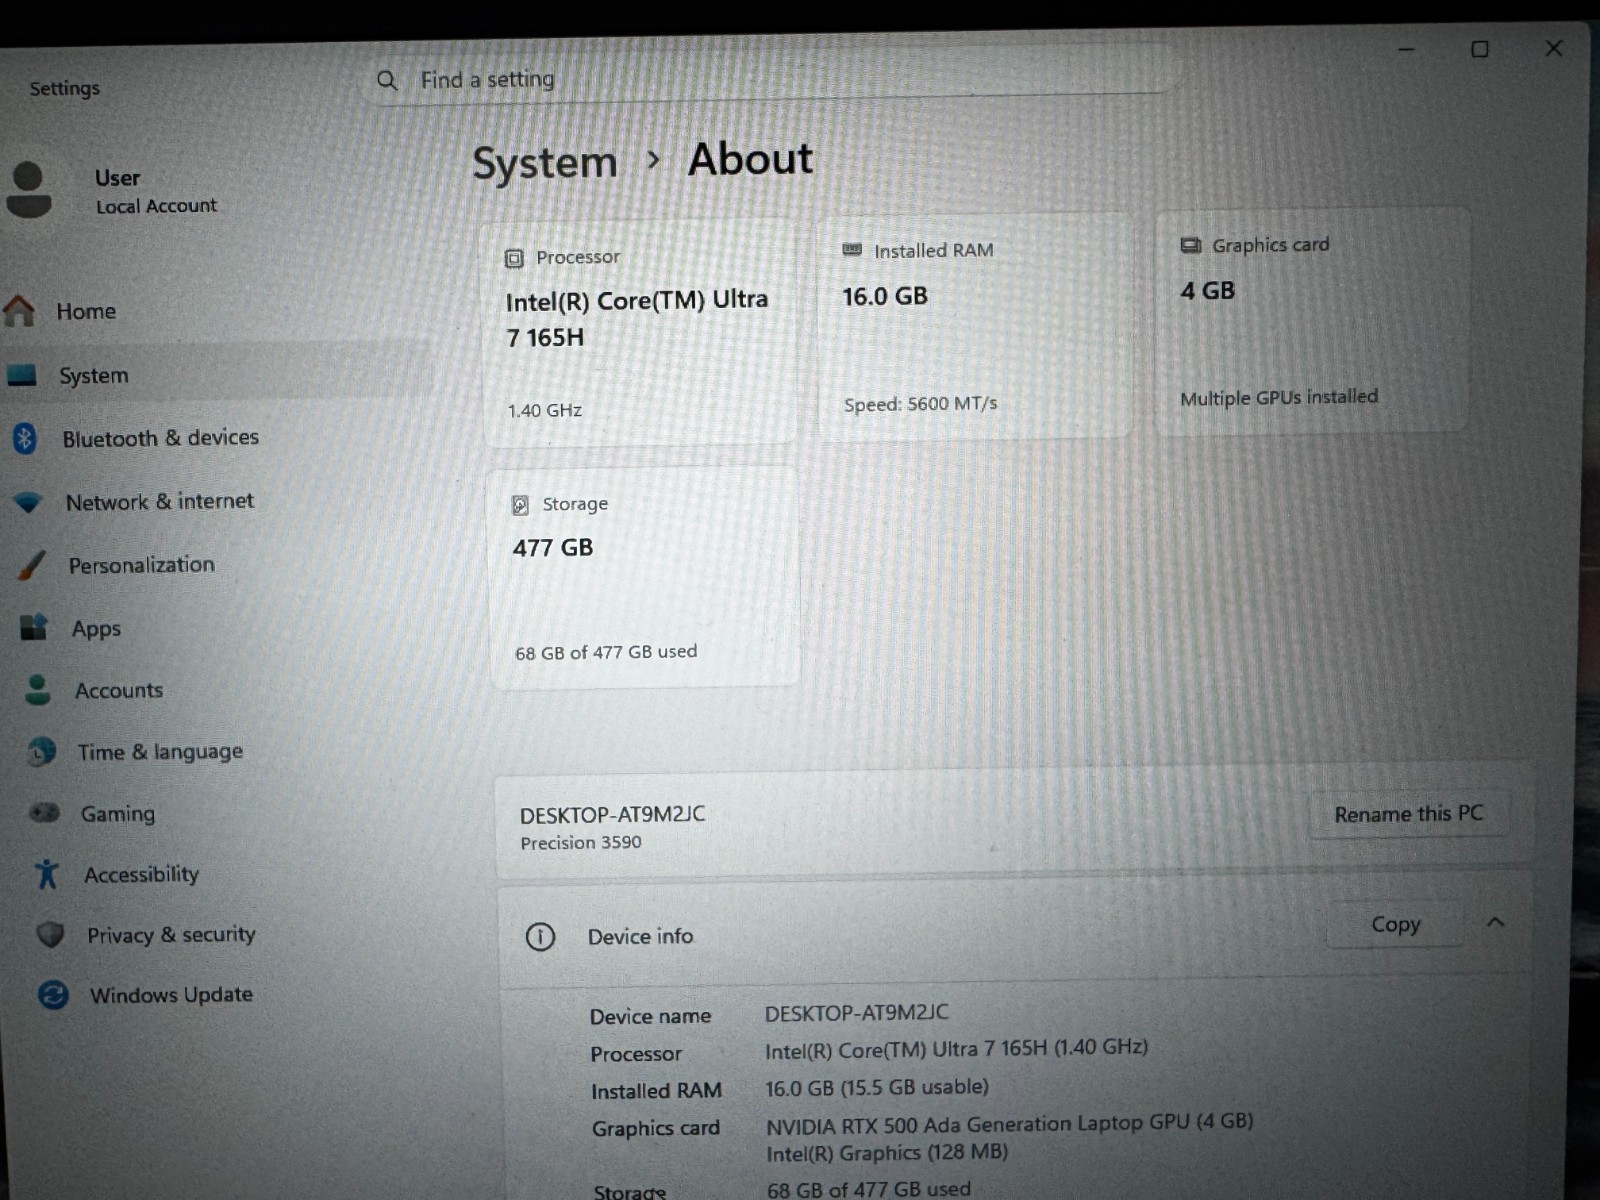1600x1200 pixels.
Task: Click the Home house icon in sidebar
Action: [x=19, y=311]
